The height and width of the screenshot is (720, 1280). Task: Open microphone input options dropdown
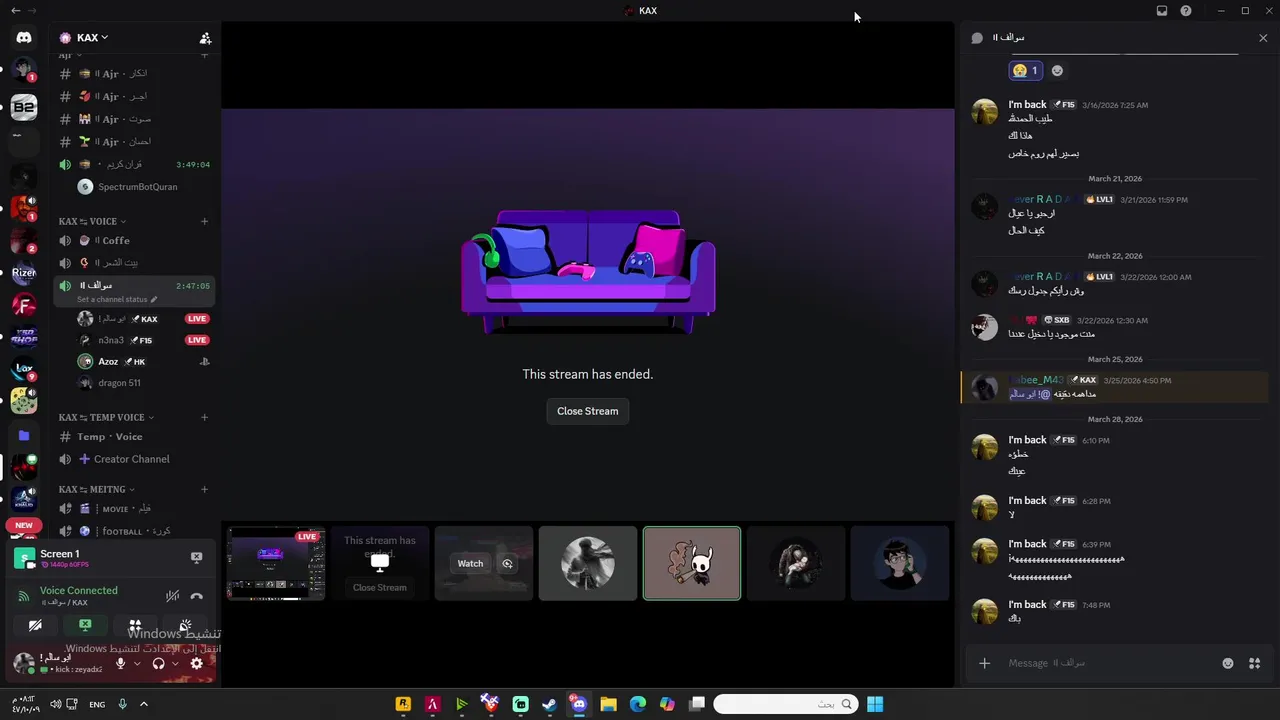[137, 663]
